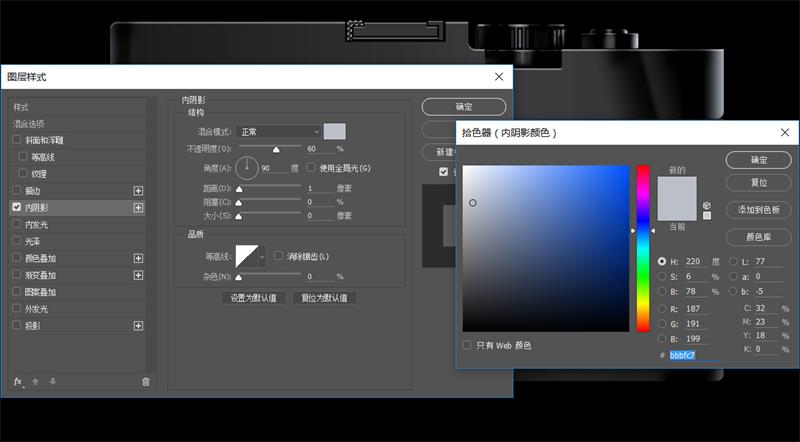Click the move effect down arrow
This screenshot has width=800, height=442.
53,381
